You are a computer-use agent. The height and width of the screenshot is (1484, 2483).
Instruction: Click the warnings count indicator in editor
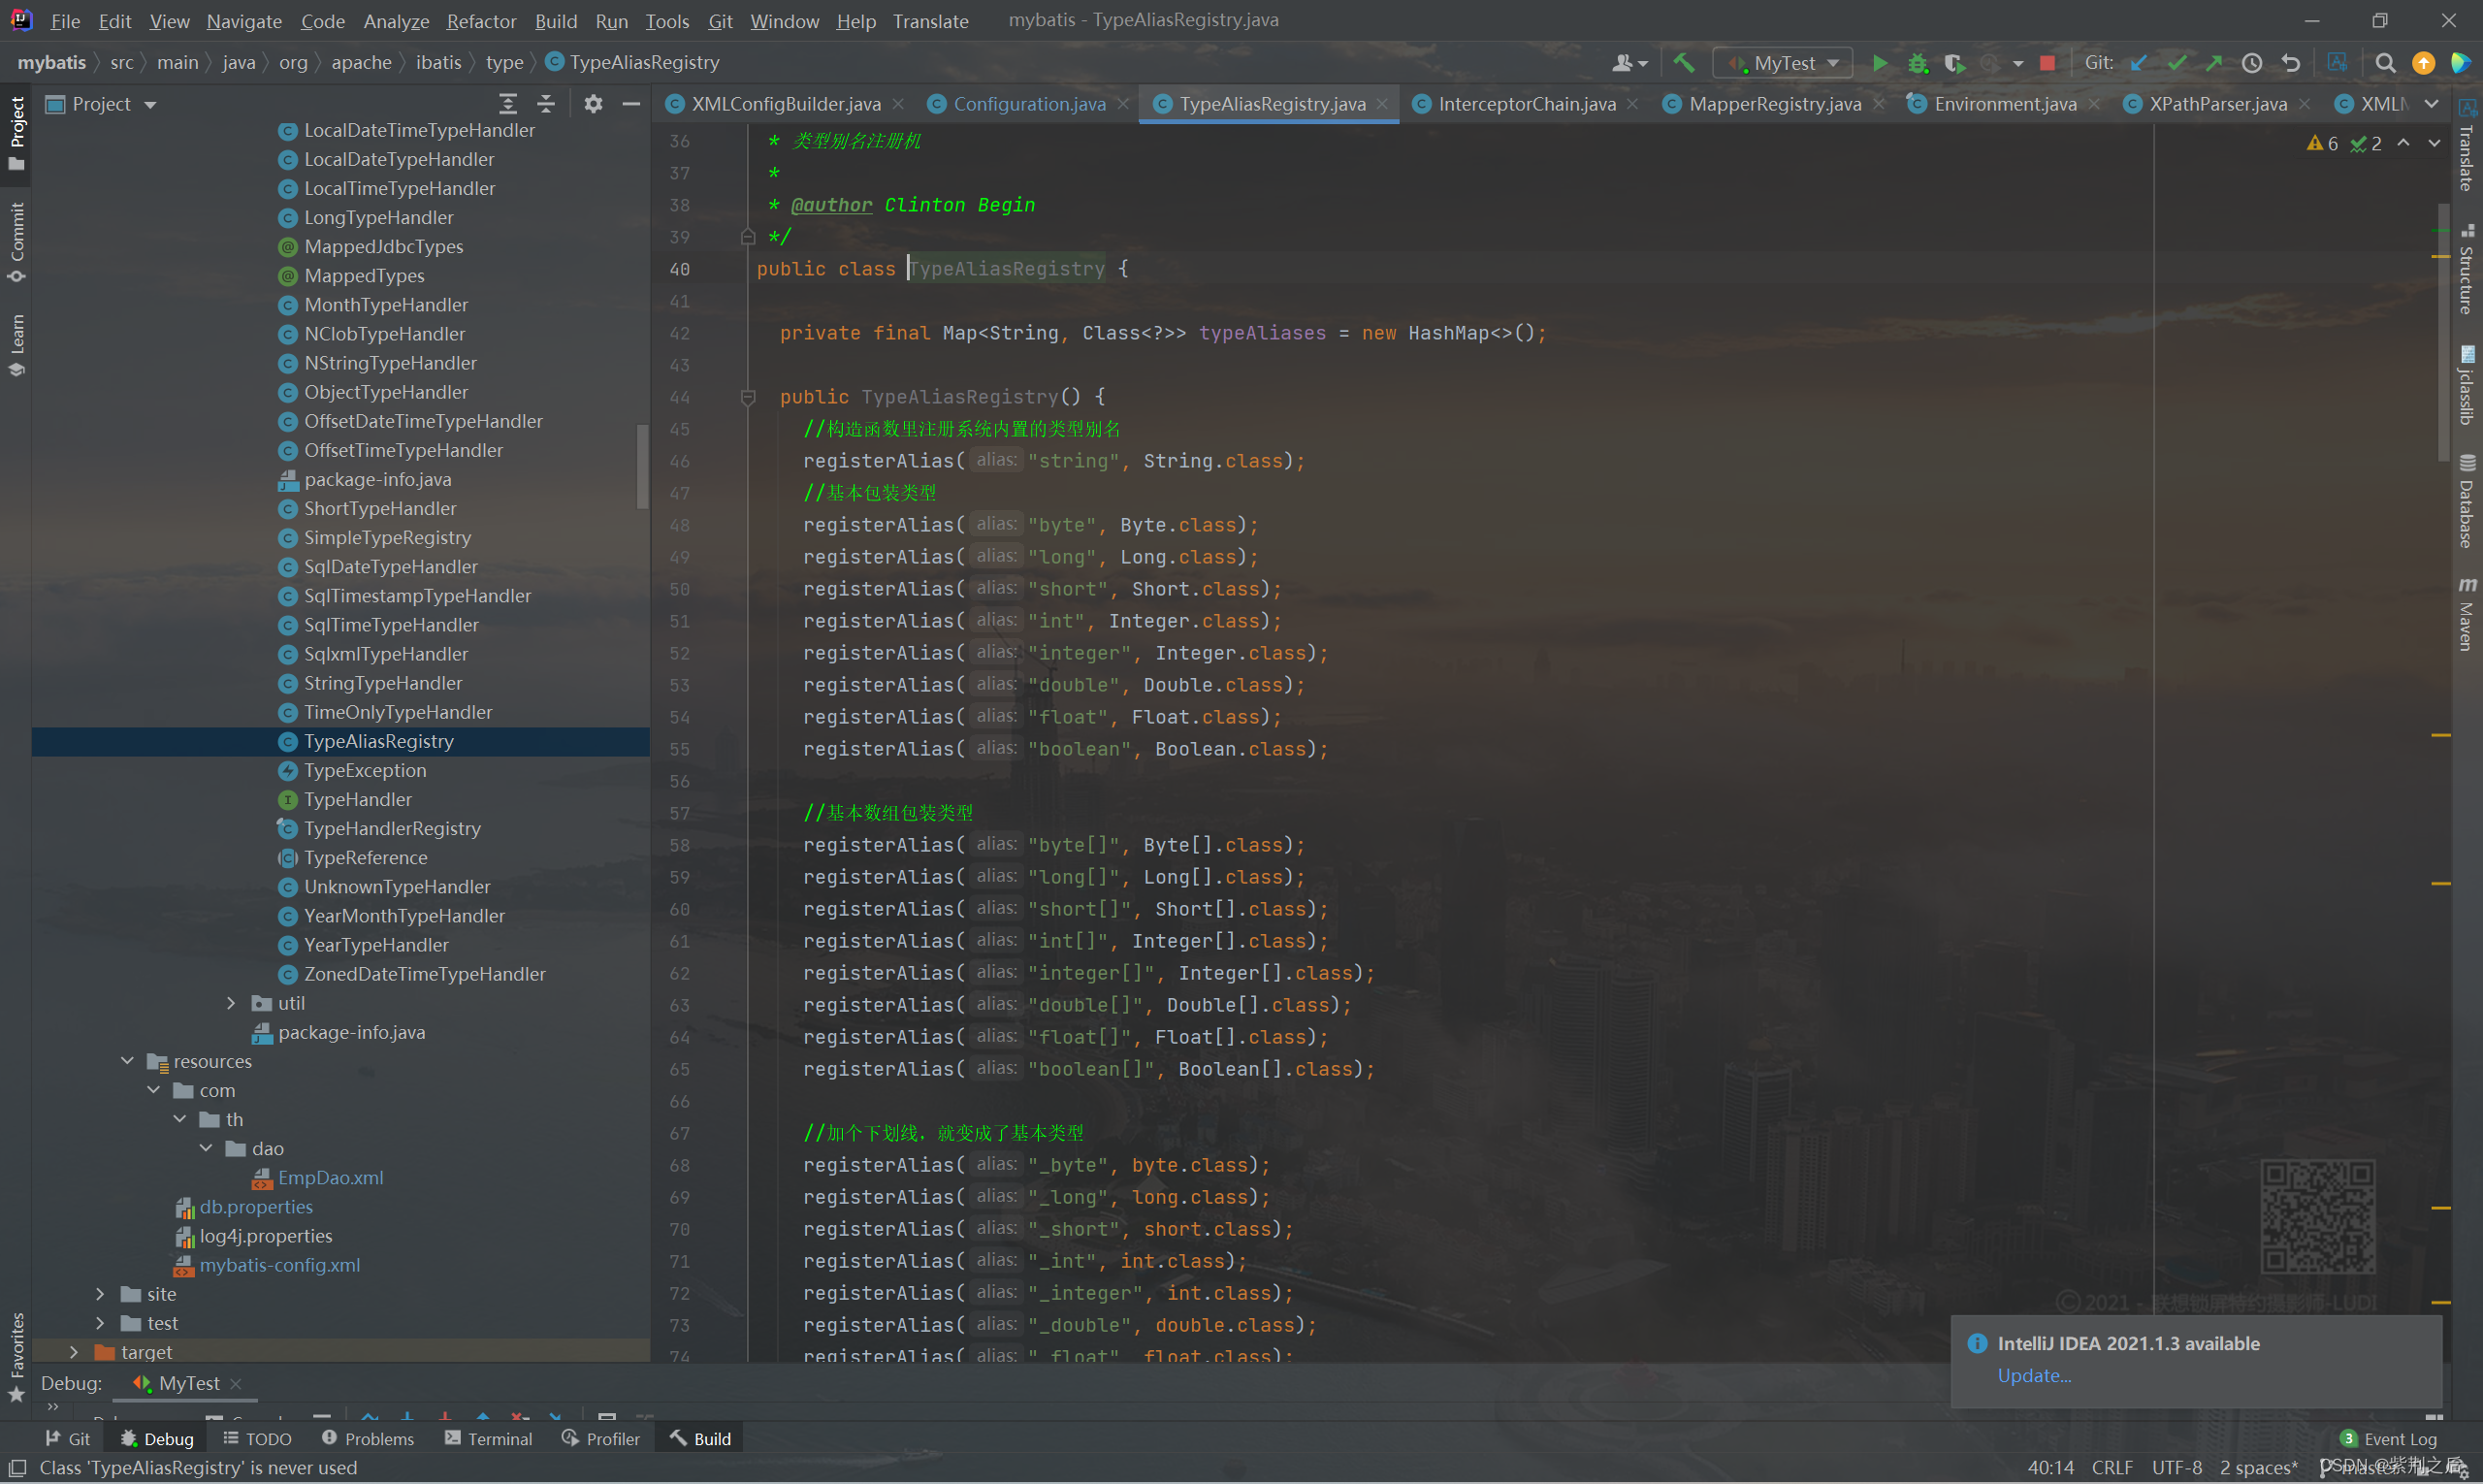coord(2322,144)
